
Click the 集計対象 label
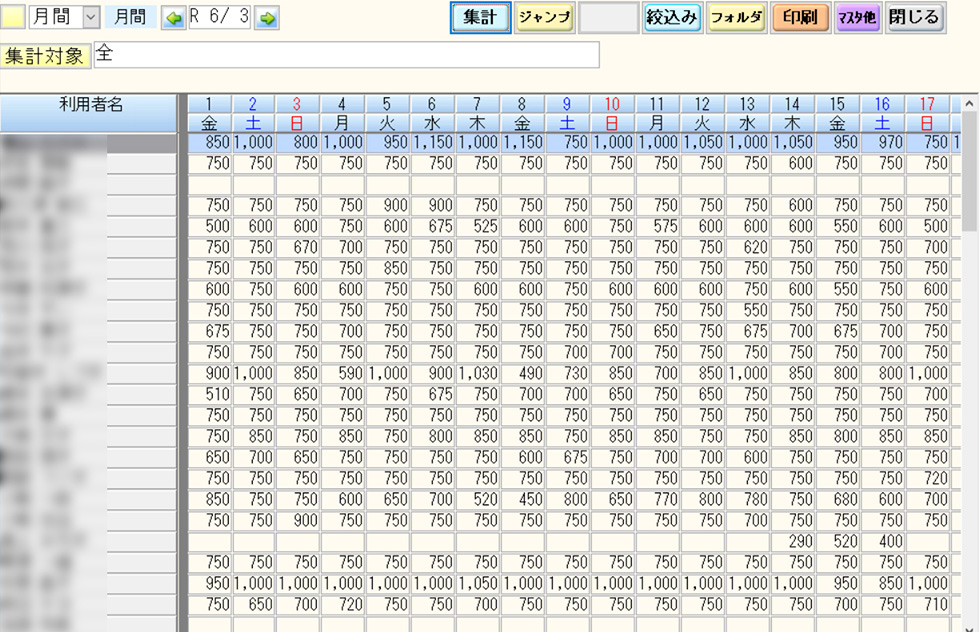point(45,56)
